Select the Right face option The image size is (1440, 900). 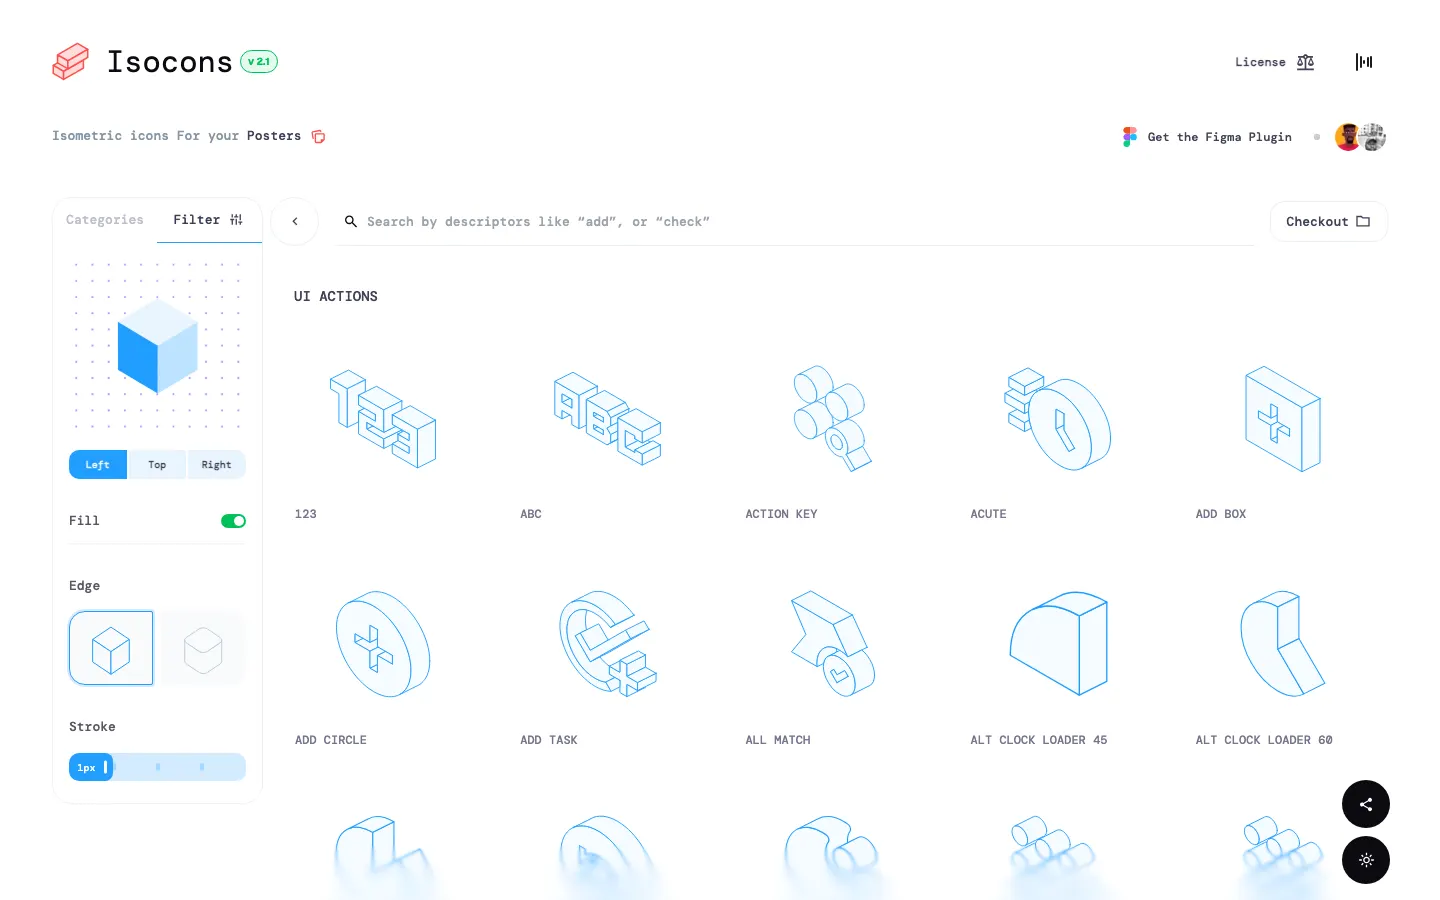(216, 465)
